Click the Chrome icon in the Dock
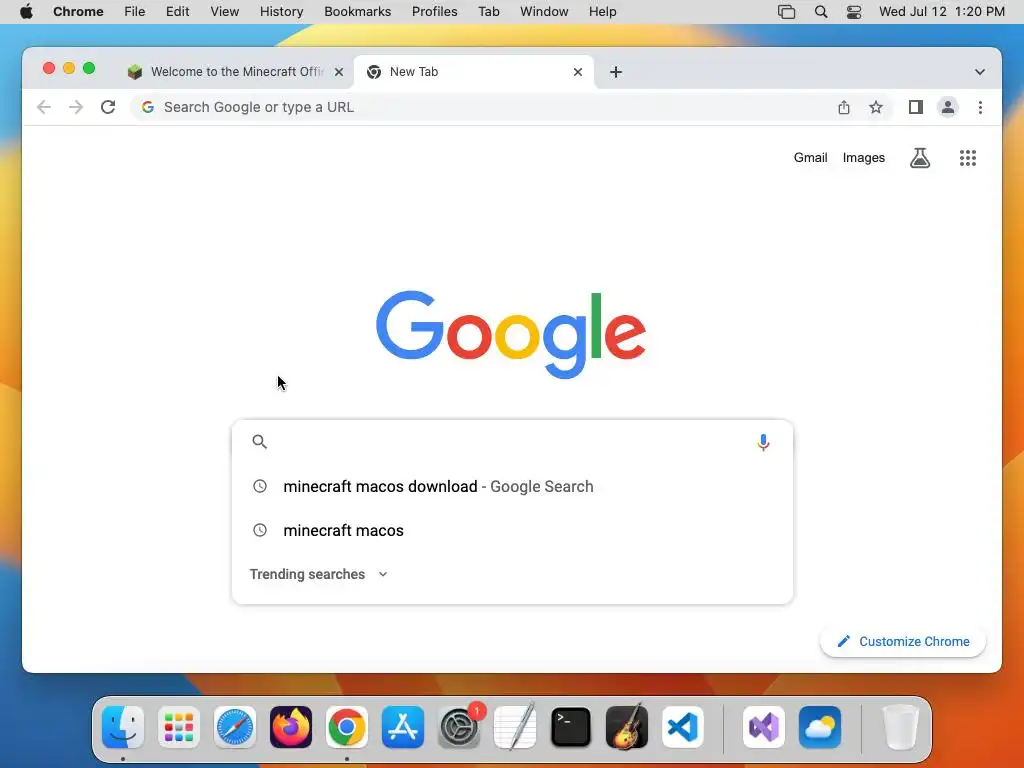Viewport: 1024px width, 768px height. [347, 727]
